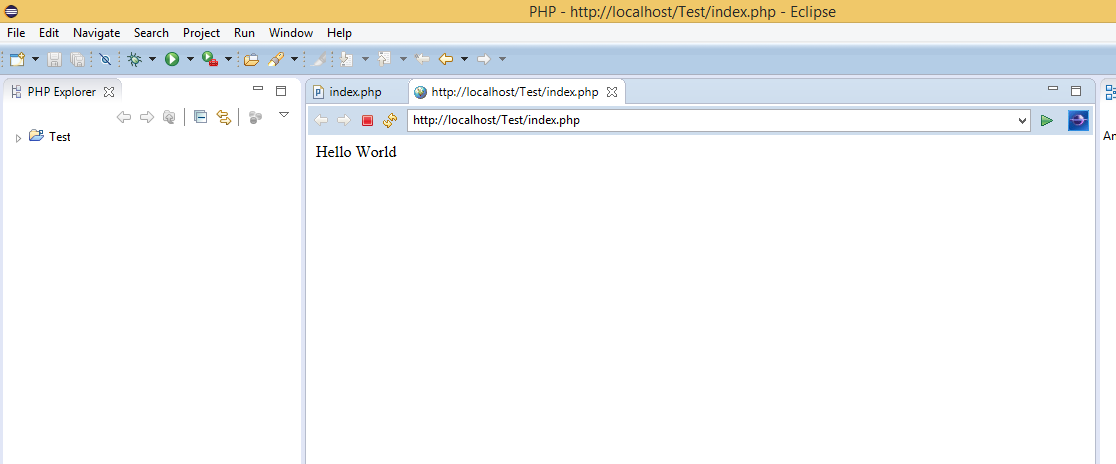Click the Outline view icon at right edge

click(x=1110, y=91)
